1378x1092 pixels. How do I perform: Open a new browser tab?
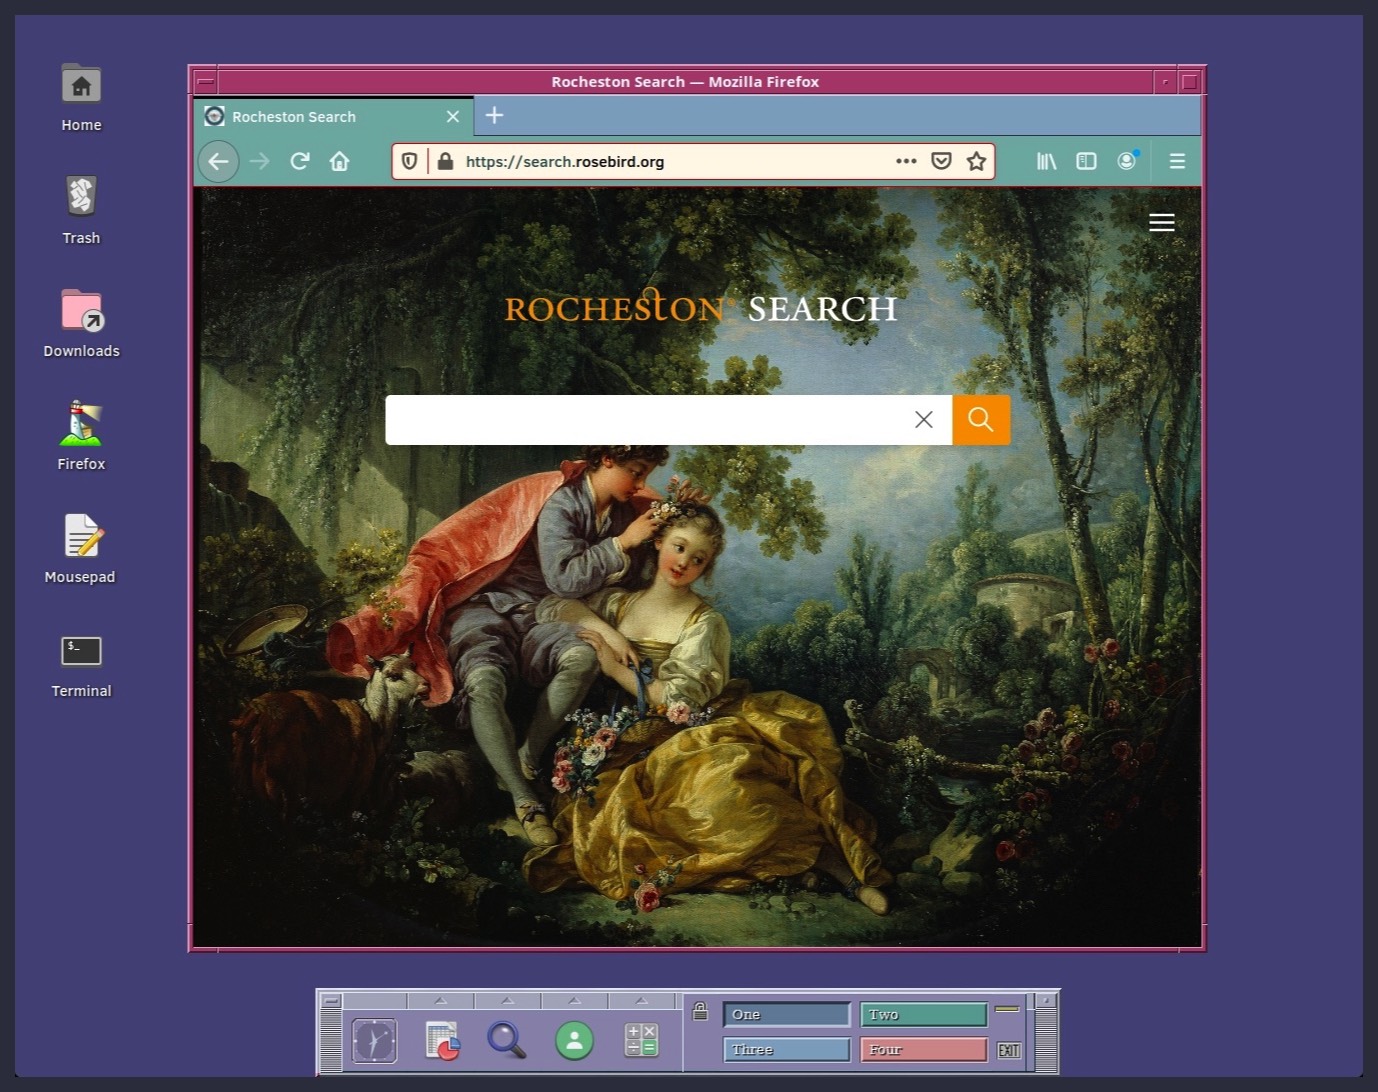(x=494, y=116)
